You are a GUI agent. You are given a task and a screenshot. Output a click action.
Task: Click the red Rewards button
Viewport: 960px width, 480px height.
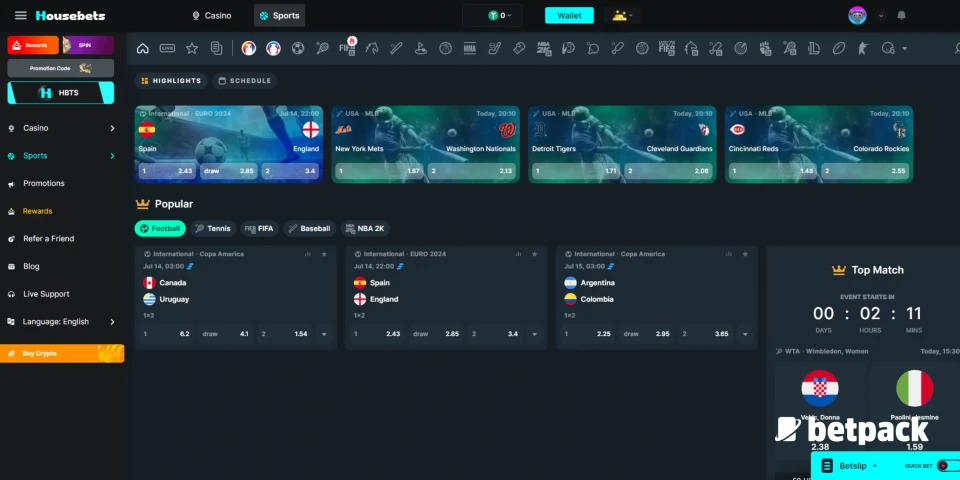coord(33,45)
